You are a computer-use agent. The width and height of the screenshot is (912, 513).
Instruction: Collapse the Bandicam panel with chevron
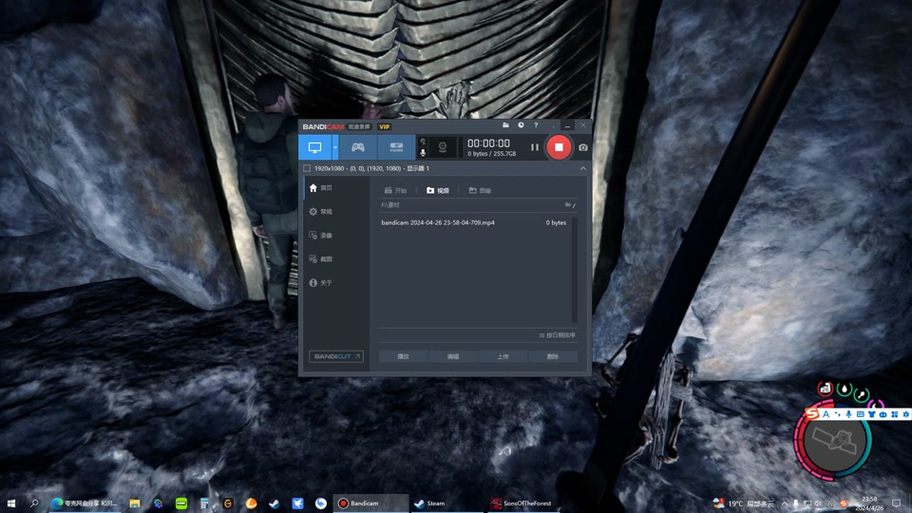(583, 168)
